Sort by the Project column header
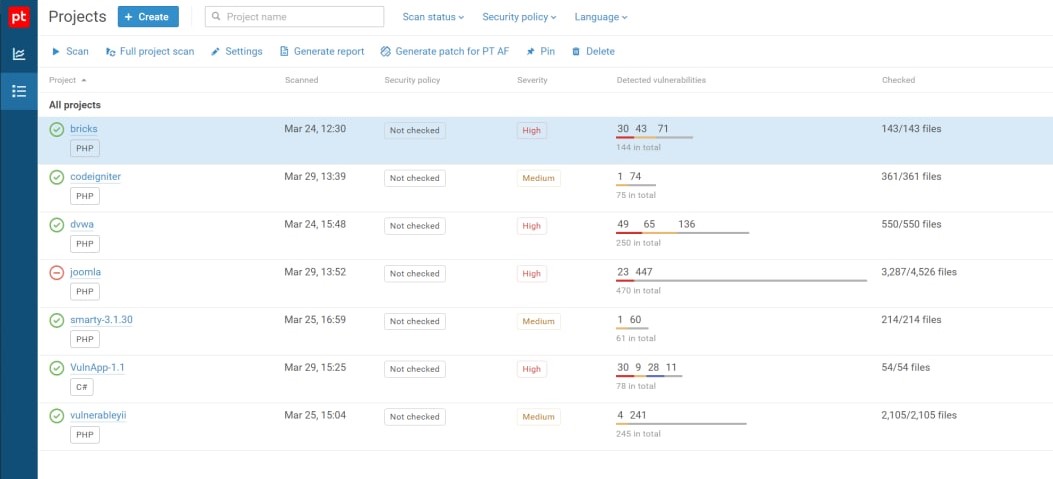The width and height of the screenshot is (1053, 479). click(x=63, y=80)
